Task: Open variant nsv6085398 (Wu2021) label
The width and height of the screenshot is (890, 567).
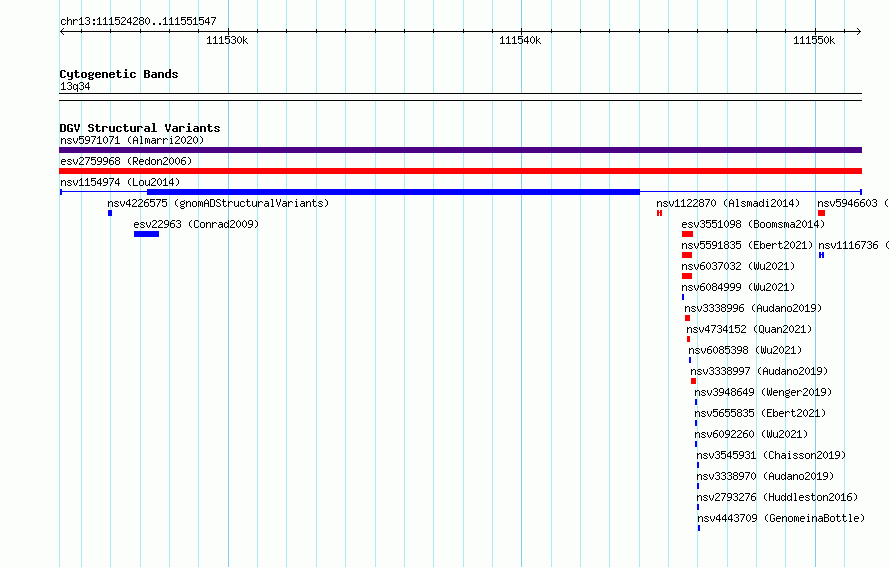Action: click(745, 350)
